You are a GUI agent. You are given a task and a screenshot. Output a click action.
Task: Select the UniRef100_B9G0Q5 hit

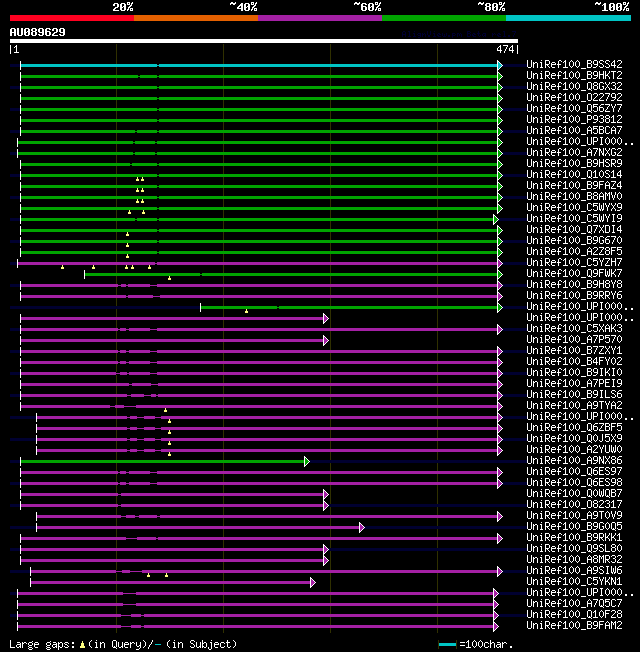574,527
